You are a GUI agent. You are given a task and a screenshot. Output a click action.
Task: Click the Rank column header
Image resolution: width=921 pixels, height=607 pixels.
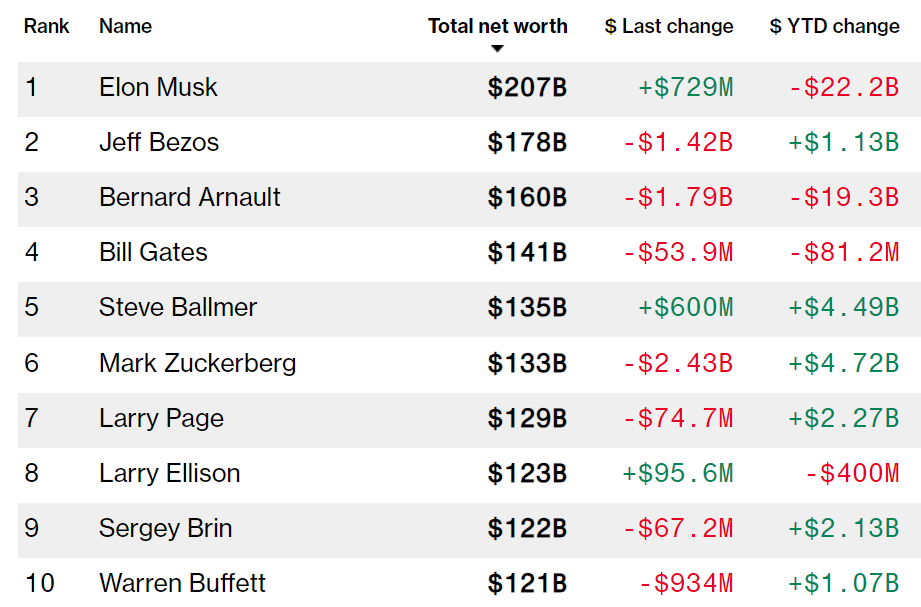coord(47,26)
